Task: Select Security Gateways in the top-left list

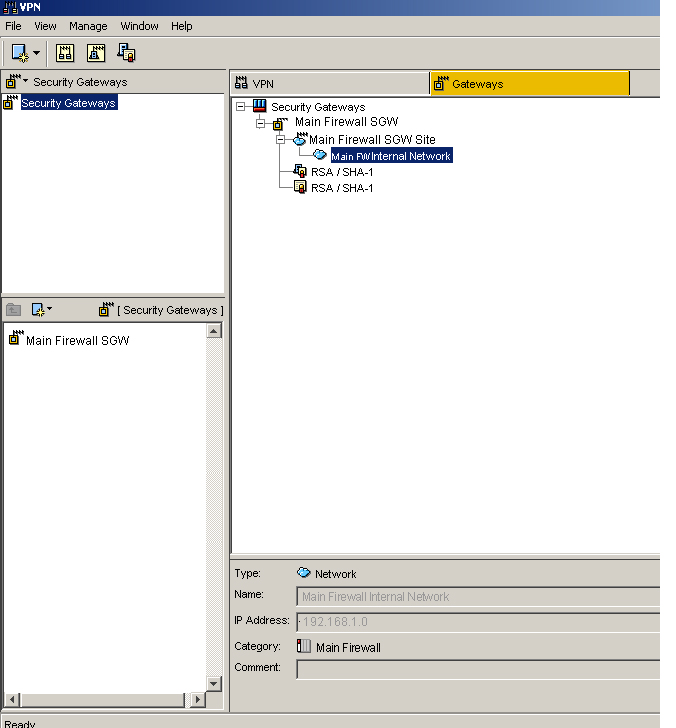Action: tap(68, 103)
